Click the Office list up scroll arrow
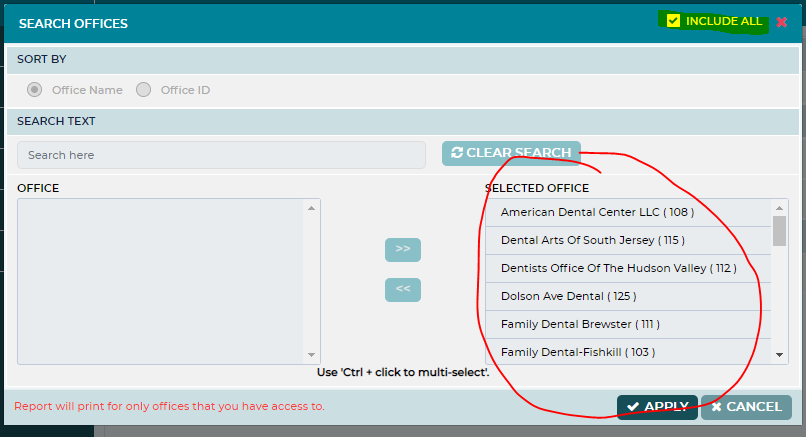 coord(311,208)
